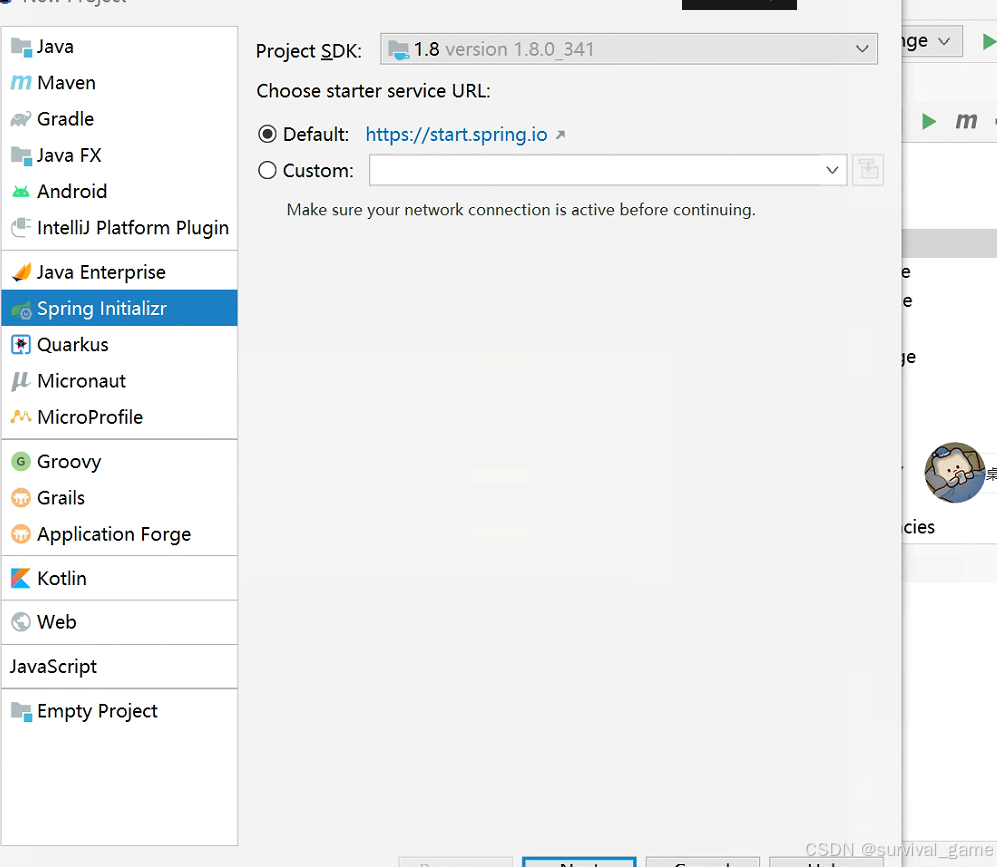Click the custom URL save/import icon button

868,170
